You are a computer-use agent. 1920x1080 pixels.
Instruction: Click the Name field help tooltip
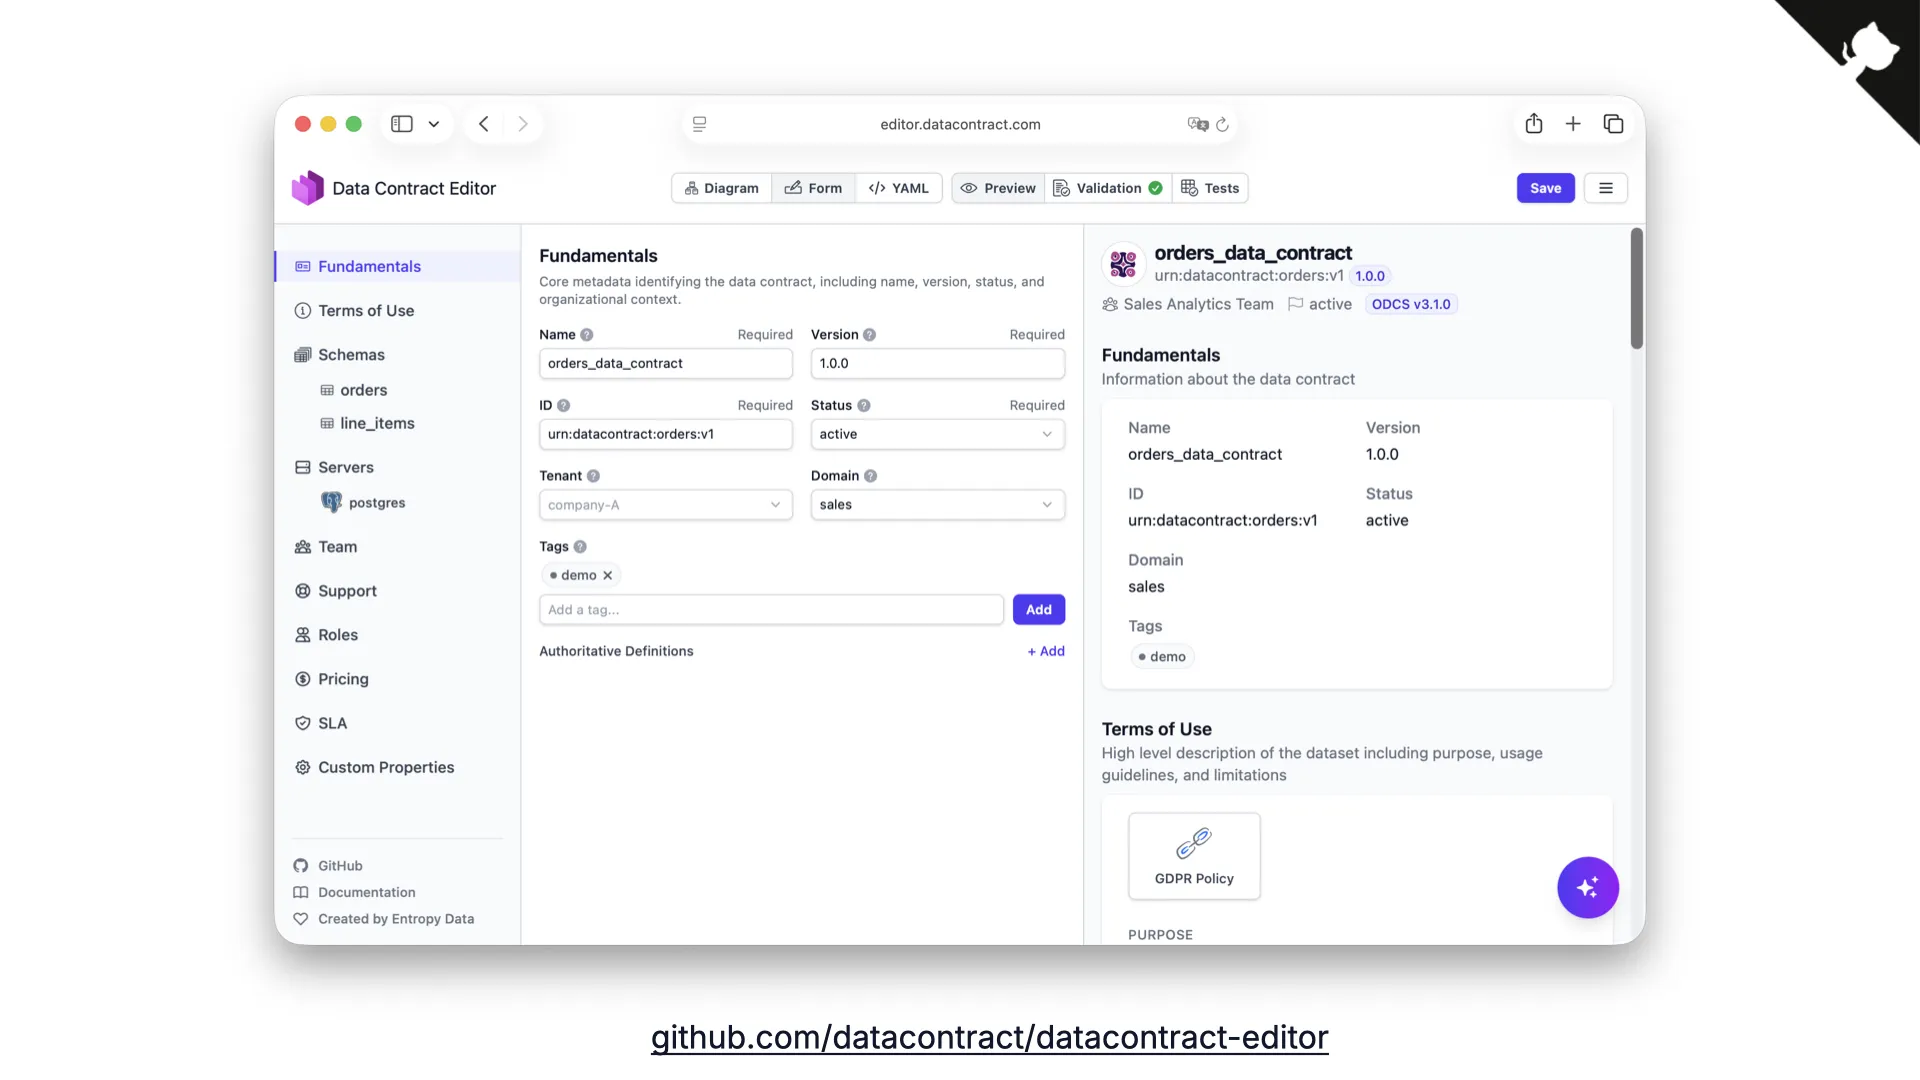(586, 334)
